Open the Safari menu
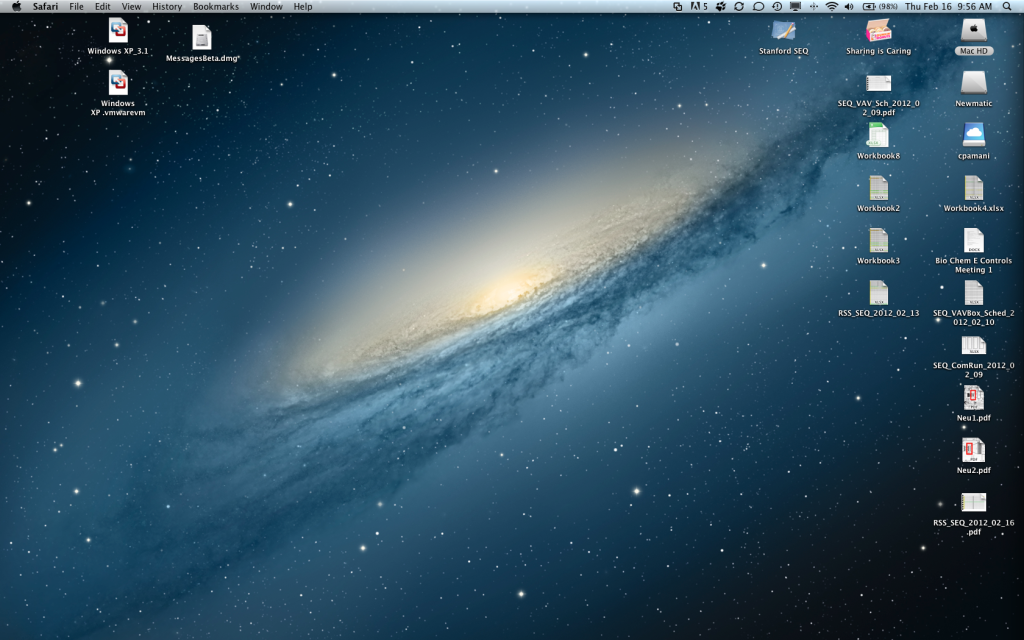This screenshot has height=640, width=1024. coord(46,7)
